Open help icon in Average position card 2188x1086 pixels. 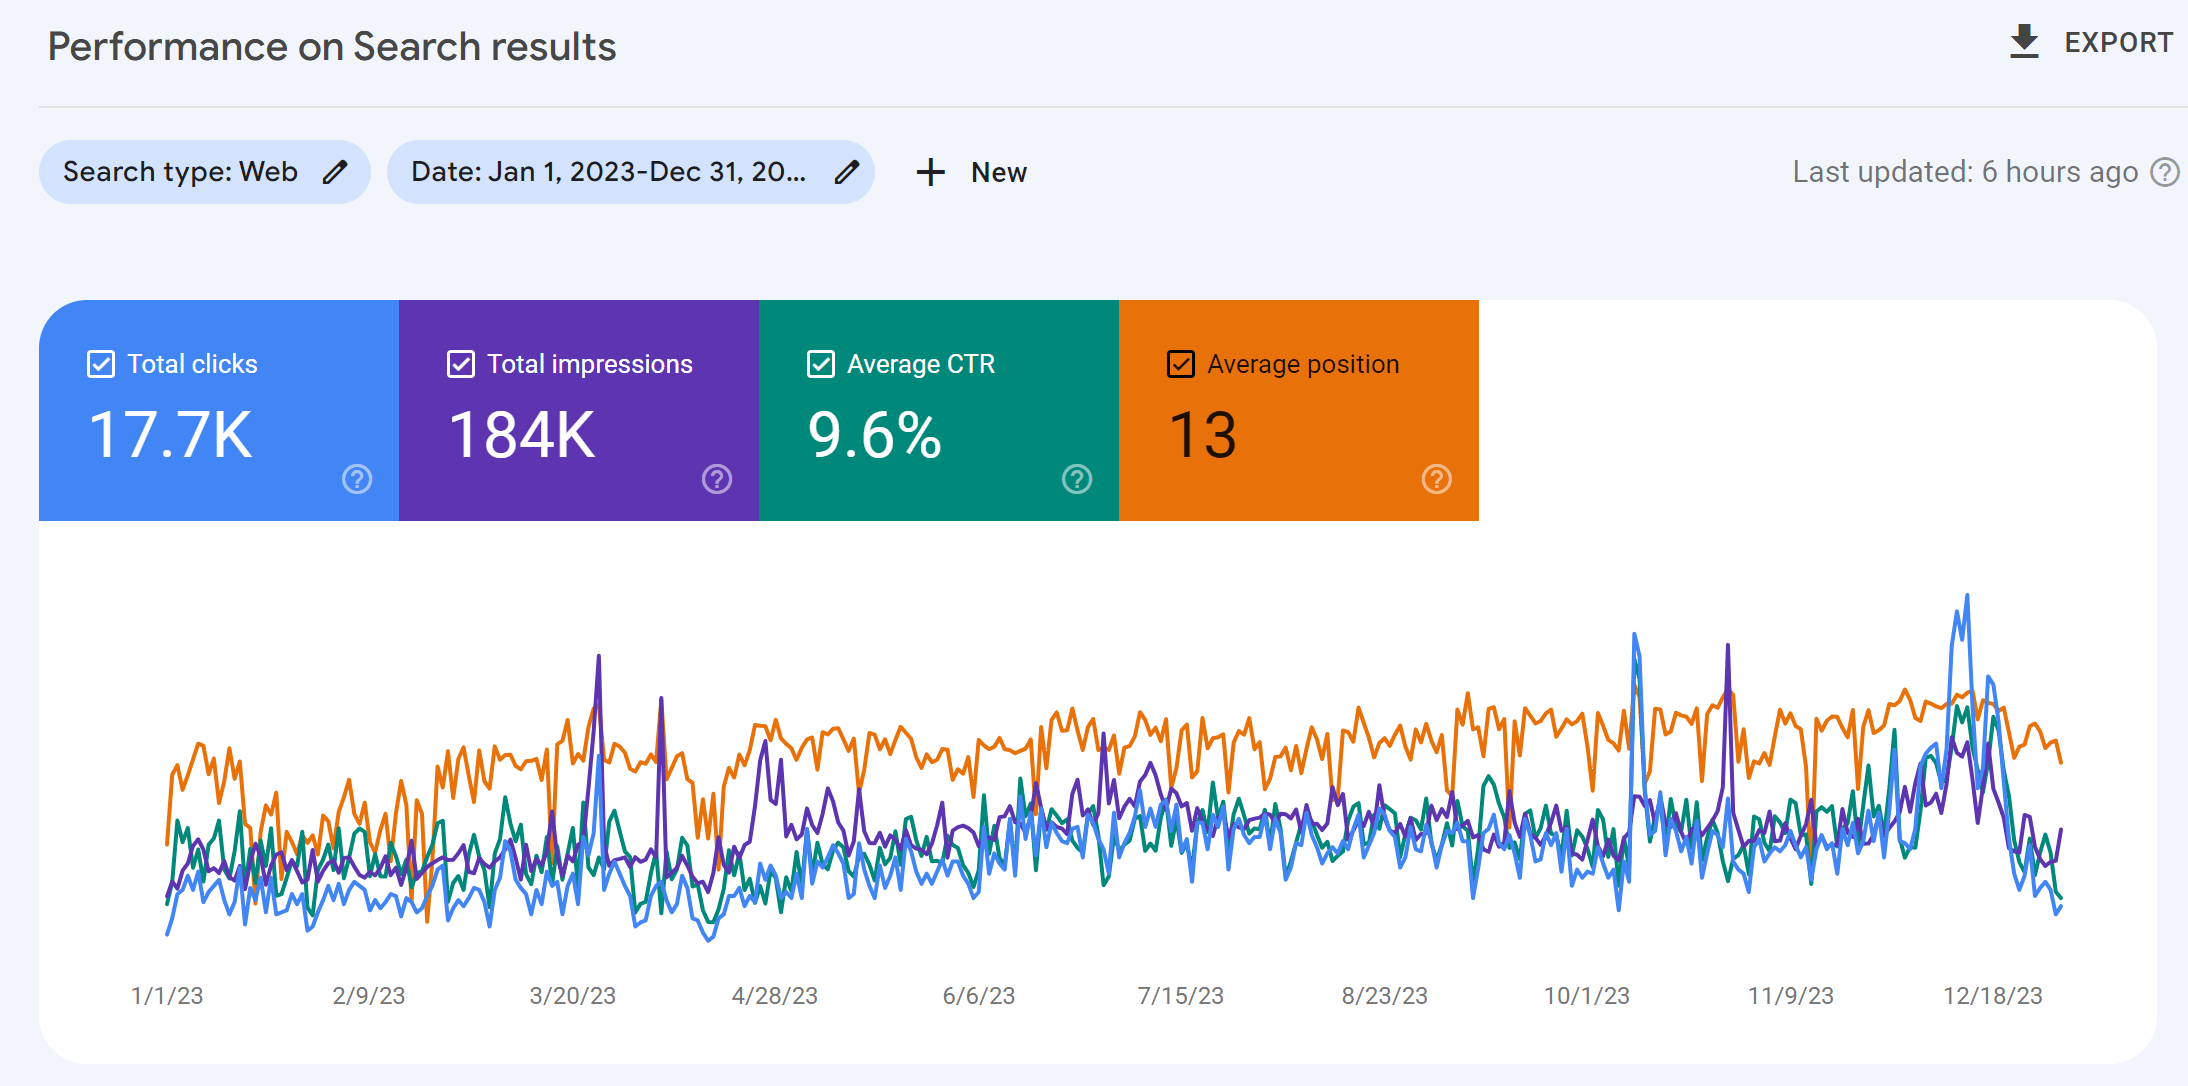coord(1437,479)
